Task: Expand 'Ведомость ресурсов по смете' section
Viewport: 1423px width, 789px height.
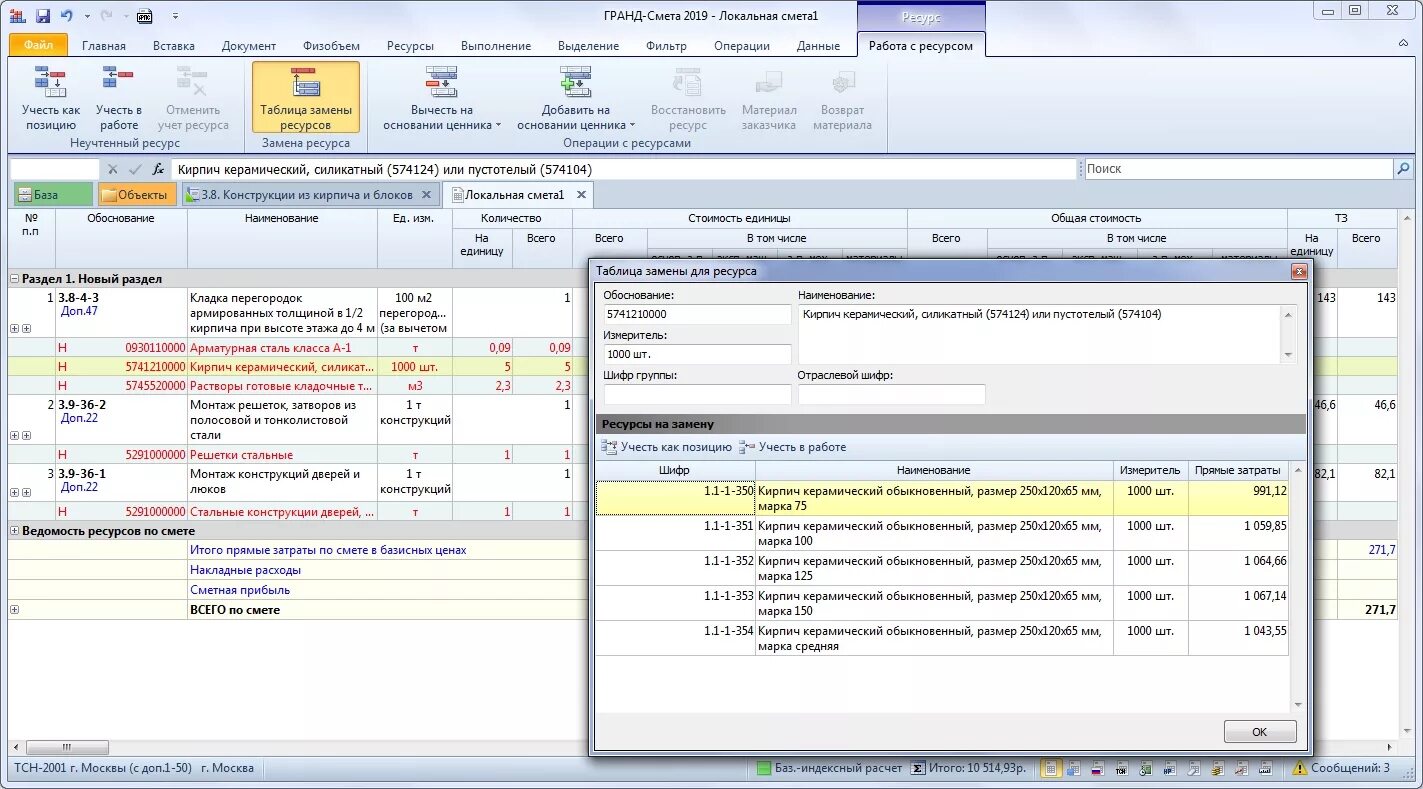Action: coord(15,531)
